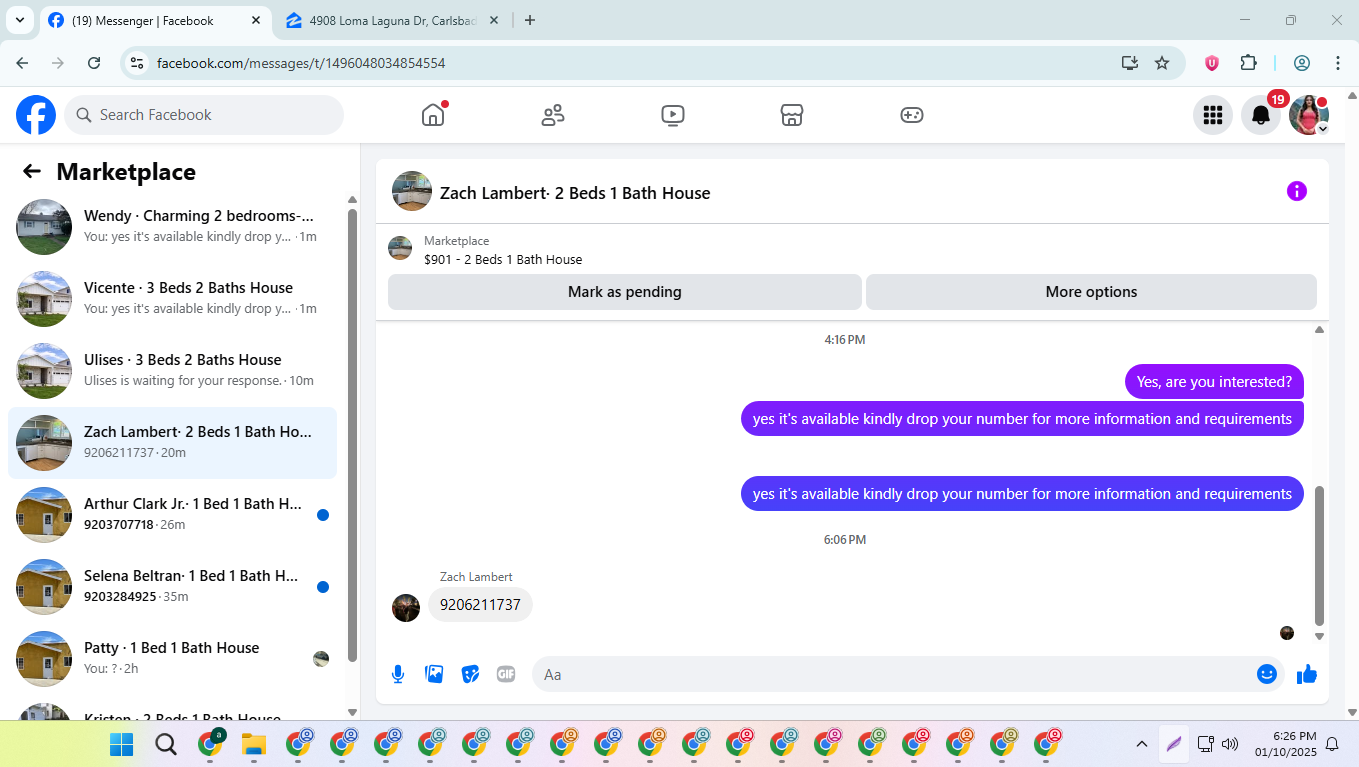
Task: Open Patty's 1 Bed 1 Bath House chat
Action: point(172,659)
